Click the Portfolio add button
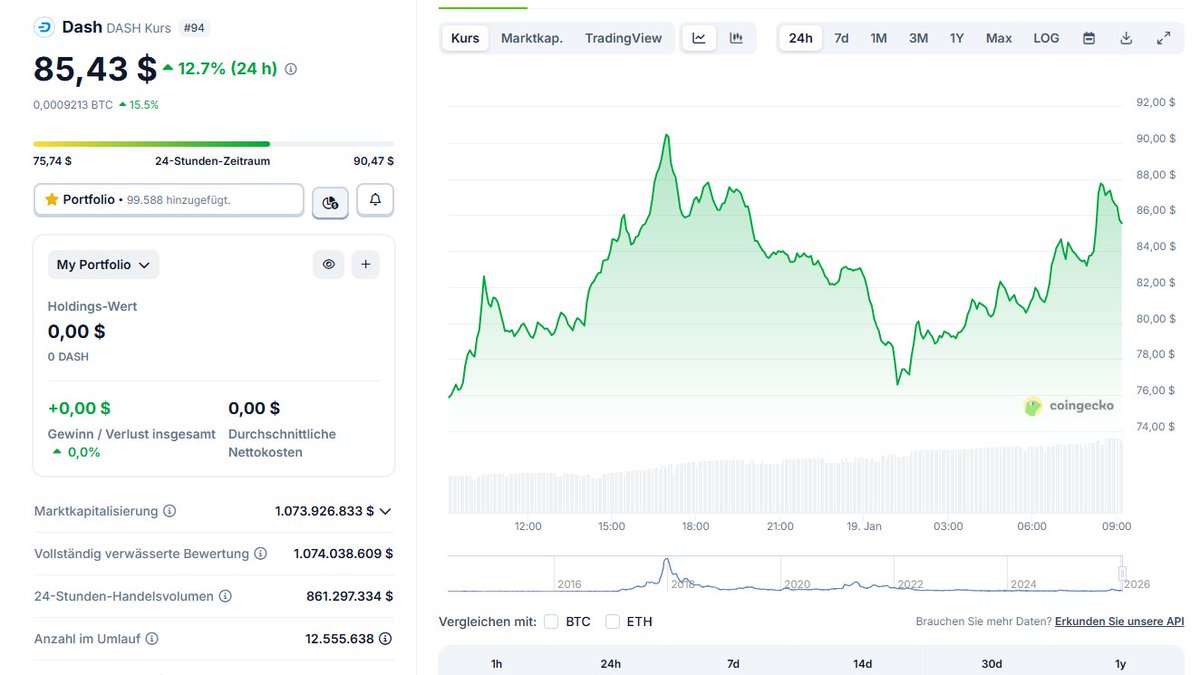The height and width of the screenshot is (675, 1200). [x=169, y=200]
